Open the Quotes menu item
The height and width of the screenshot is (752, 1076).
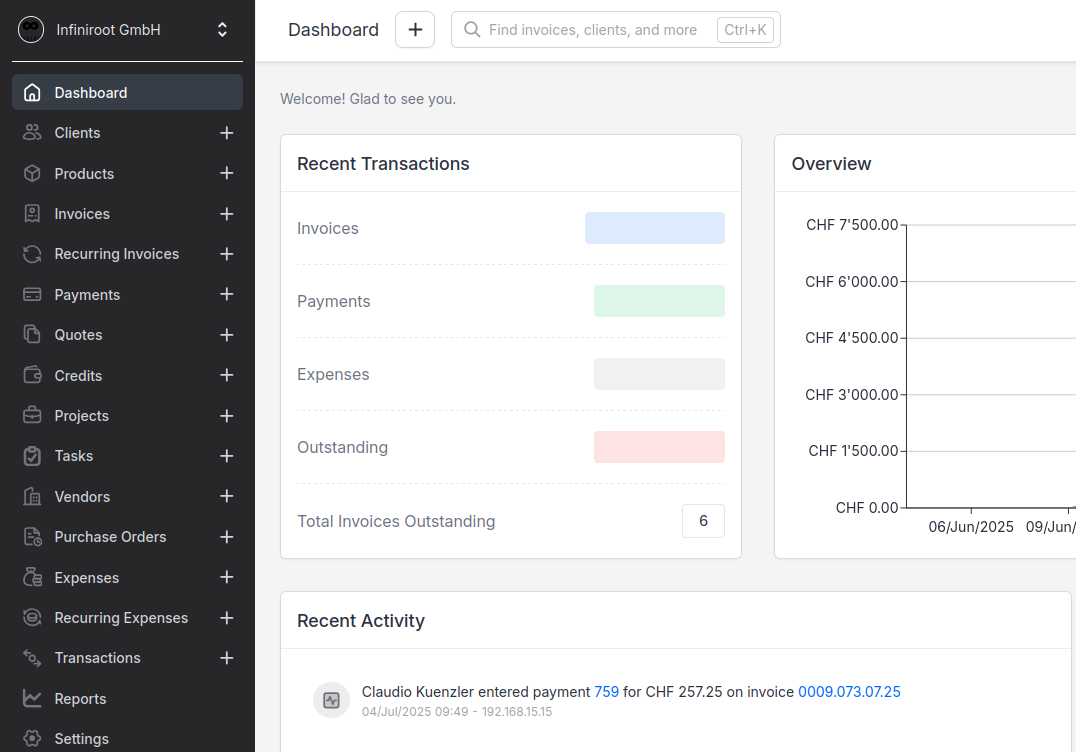(x=78, y=335)
